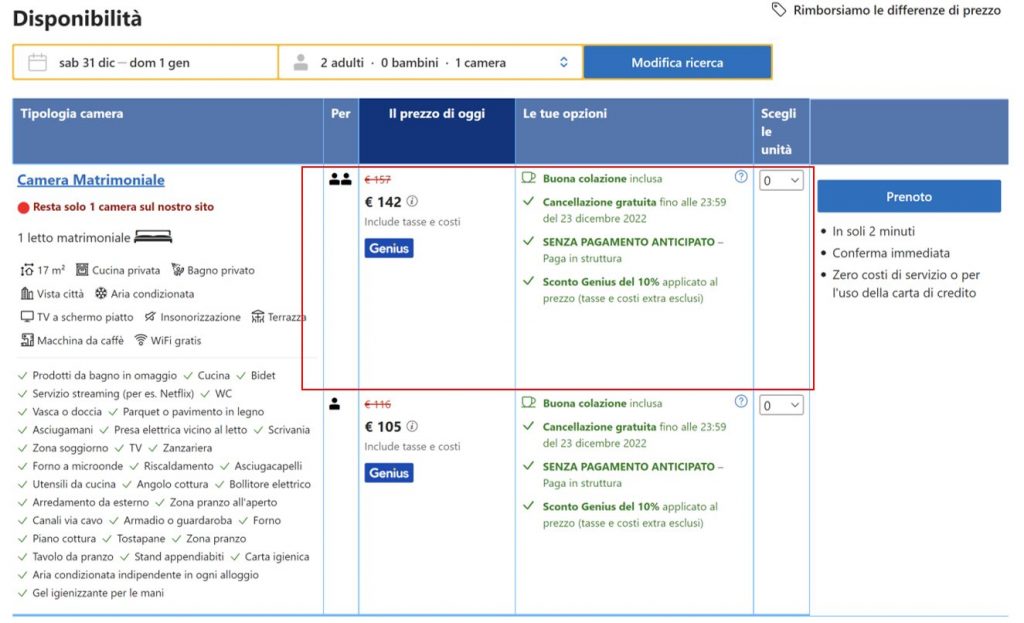Click info icon next to € 142 price

pos(412,202)
